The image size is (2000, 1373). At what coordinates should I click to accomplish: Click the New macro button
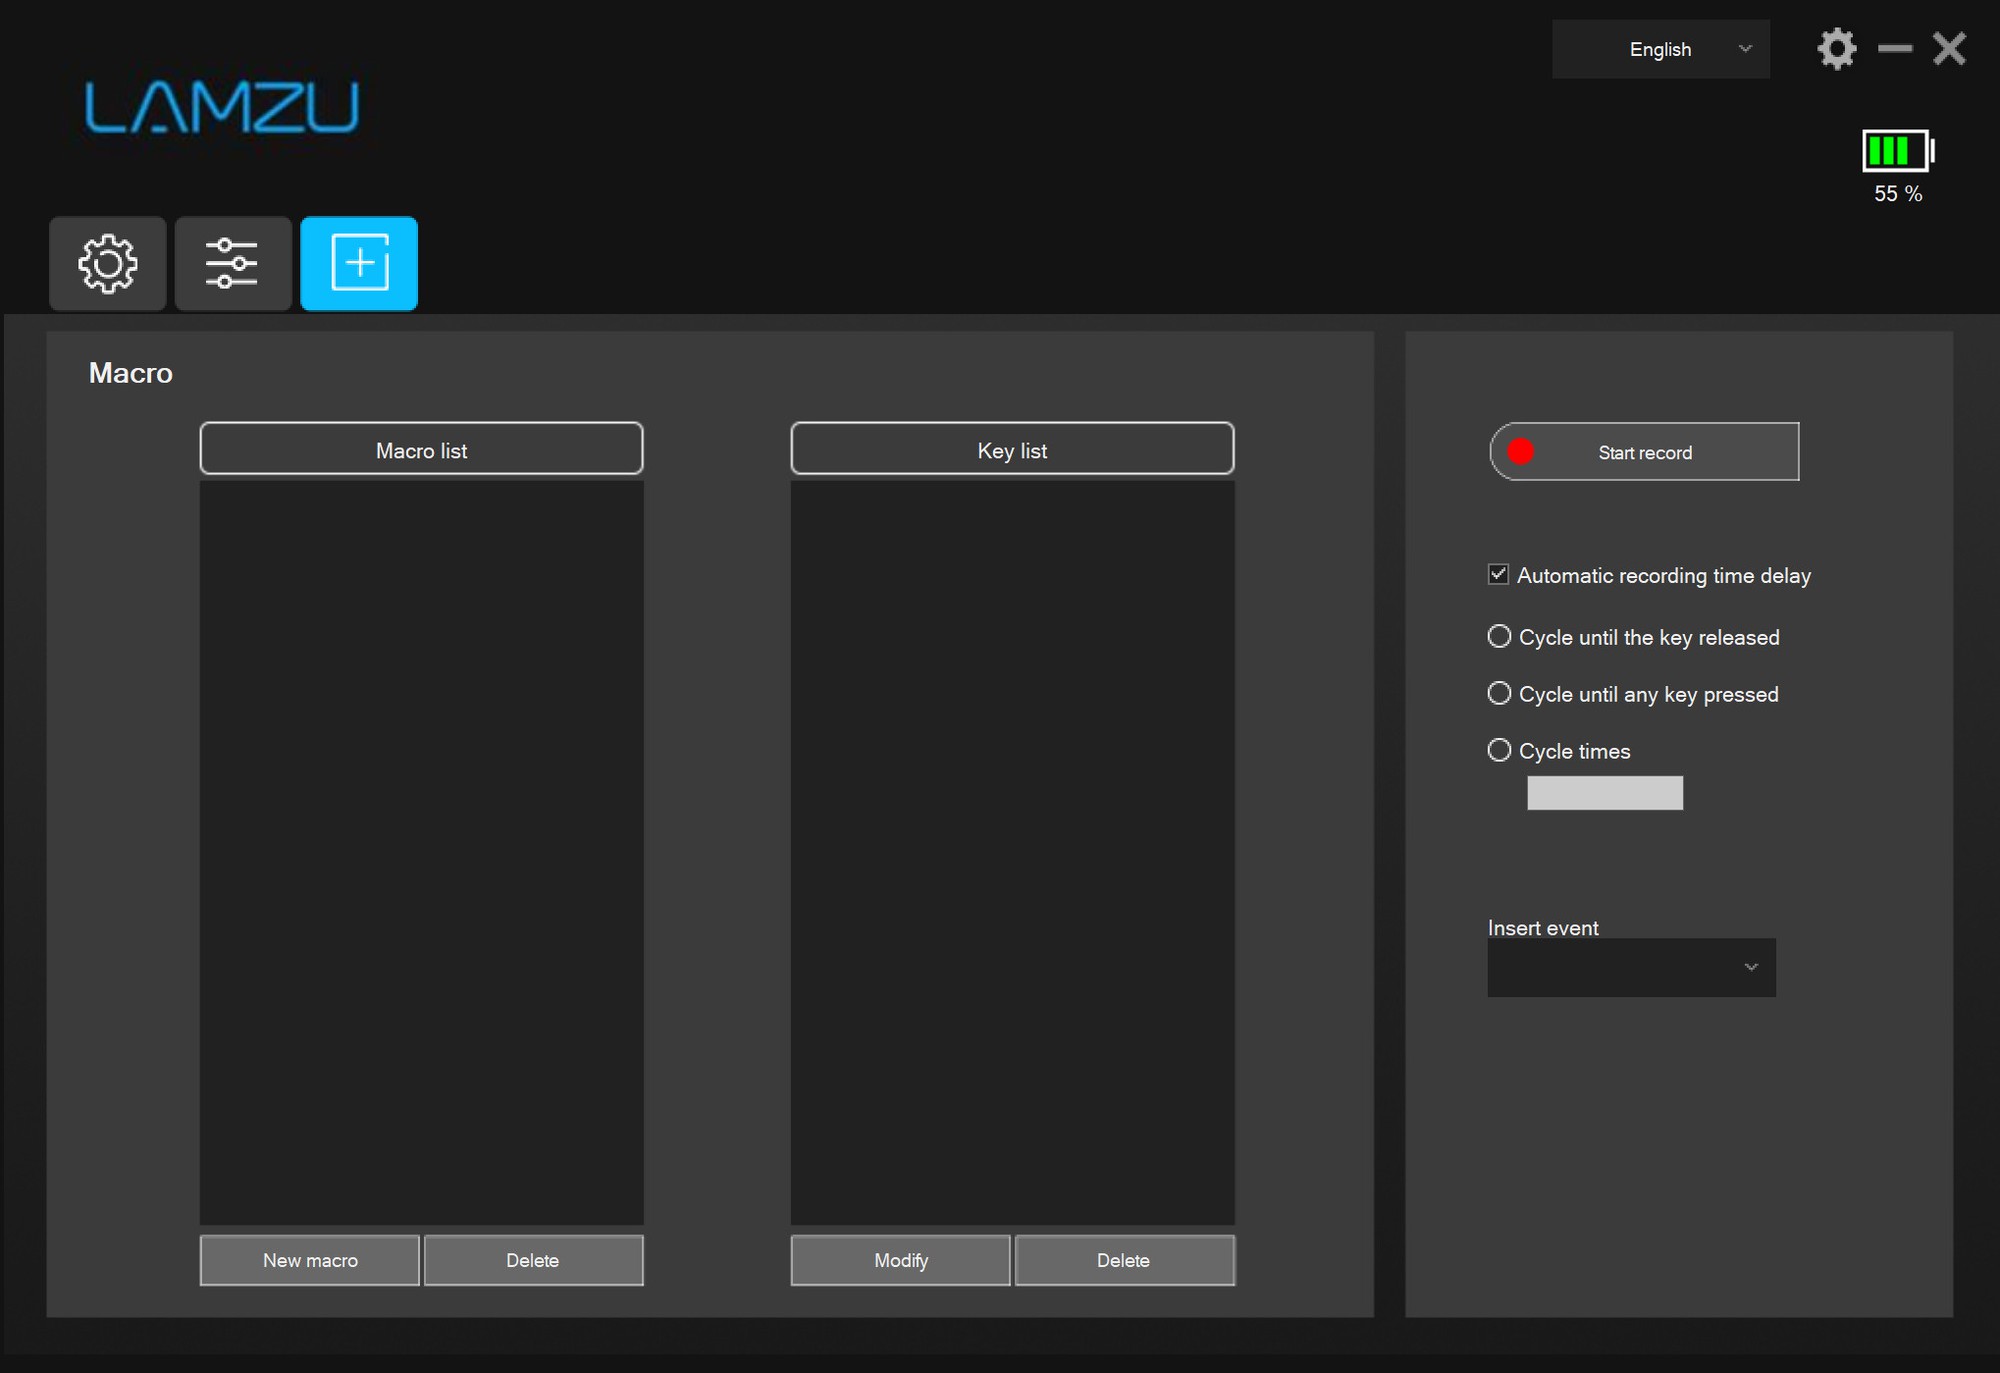coord(310,1260)
